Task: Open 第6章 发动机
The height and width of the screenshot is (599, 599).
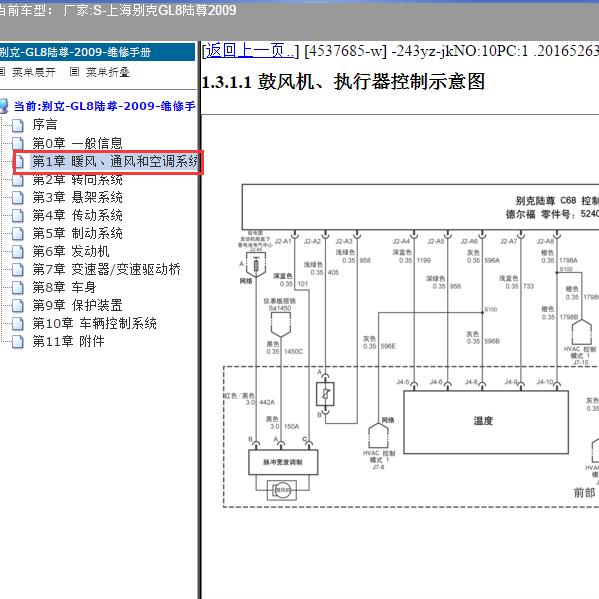Action: (x=71, y=251)
